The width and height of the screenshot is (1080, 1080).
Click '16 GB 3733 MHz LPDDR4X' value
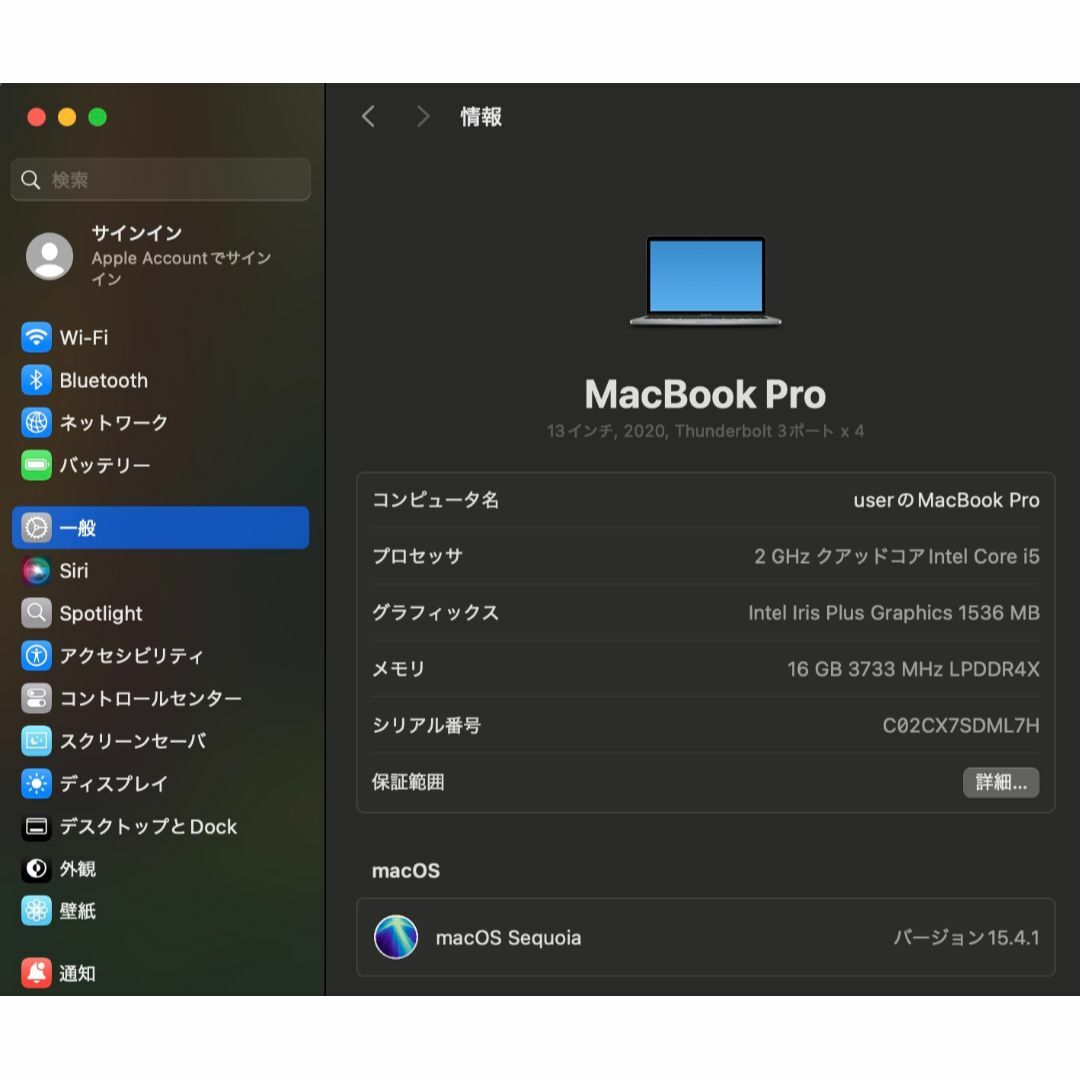pos(913,669)
